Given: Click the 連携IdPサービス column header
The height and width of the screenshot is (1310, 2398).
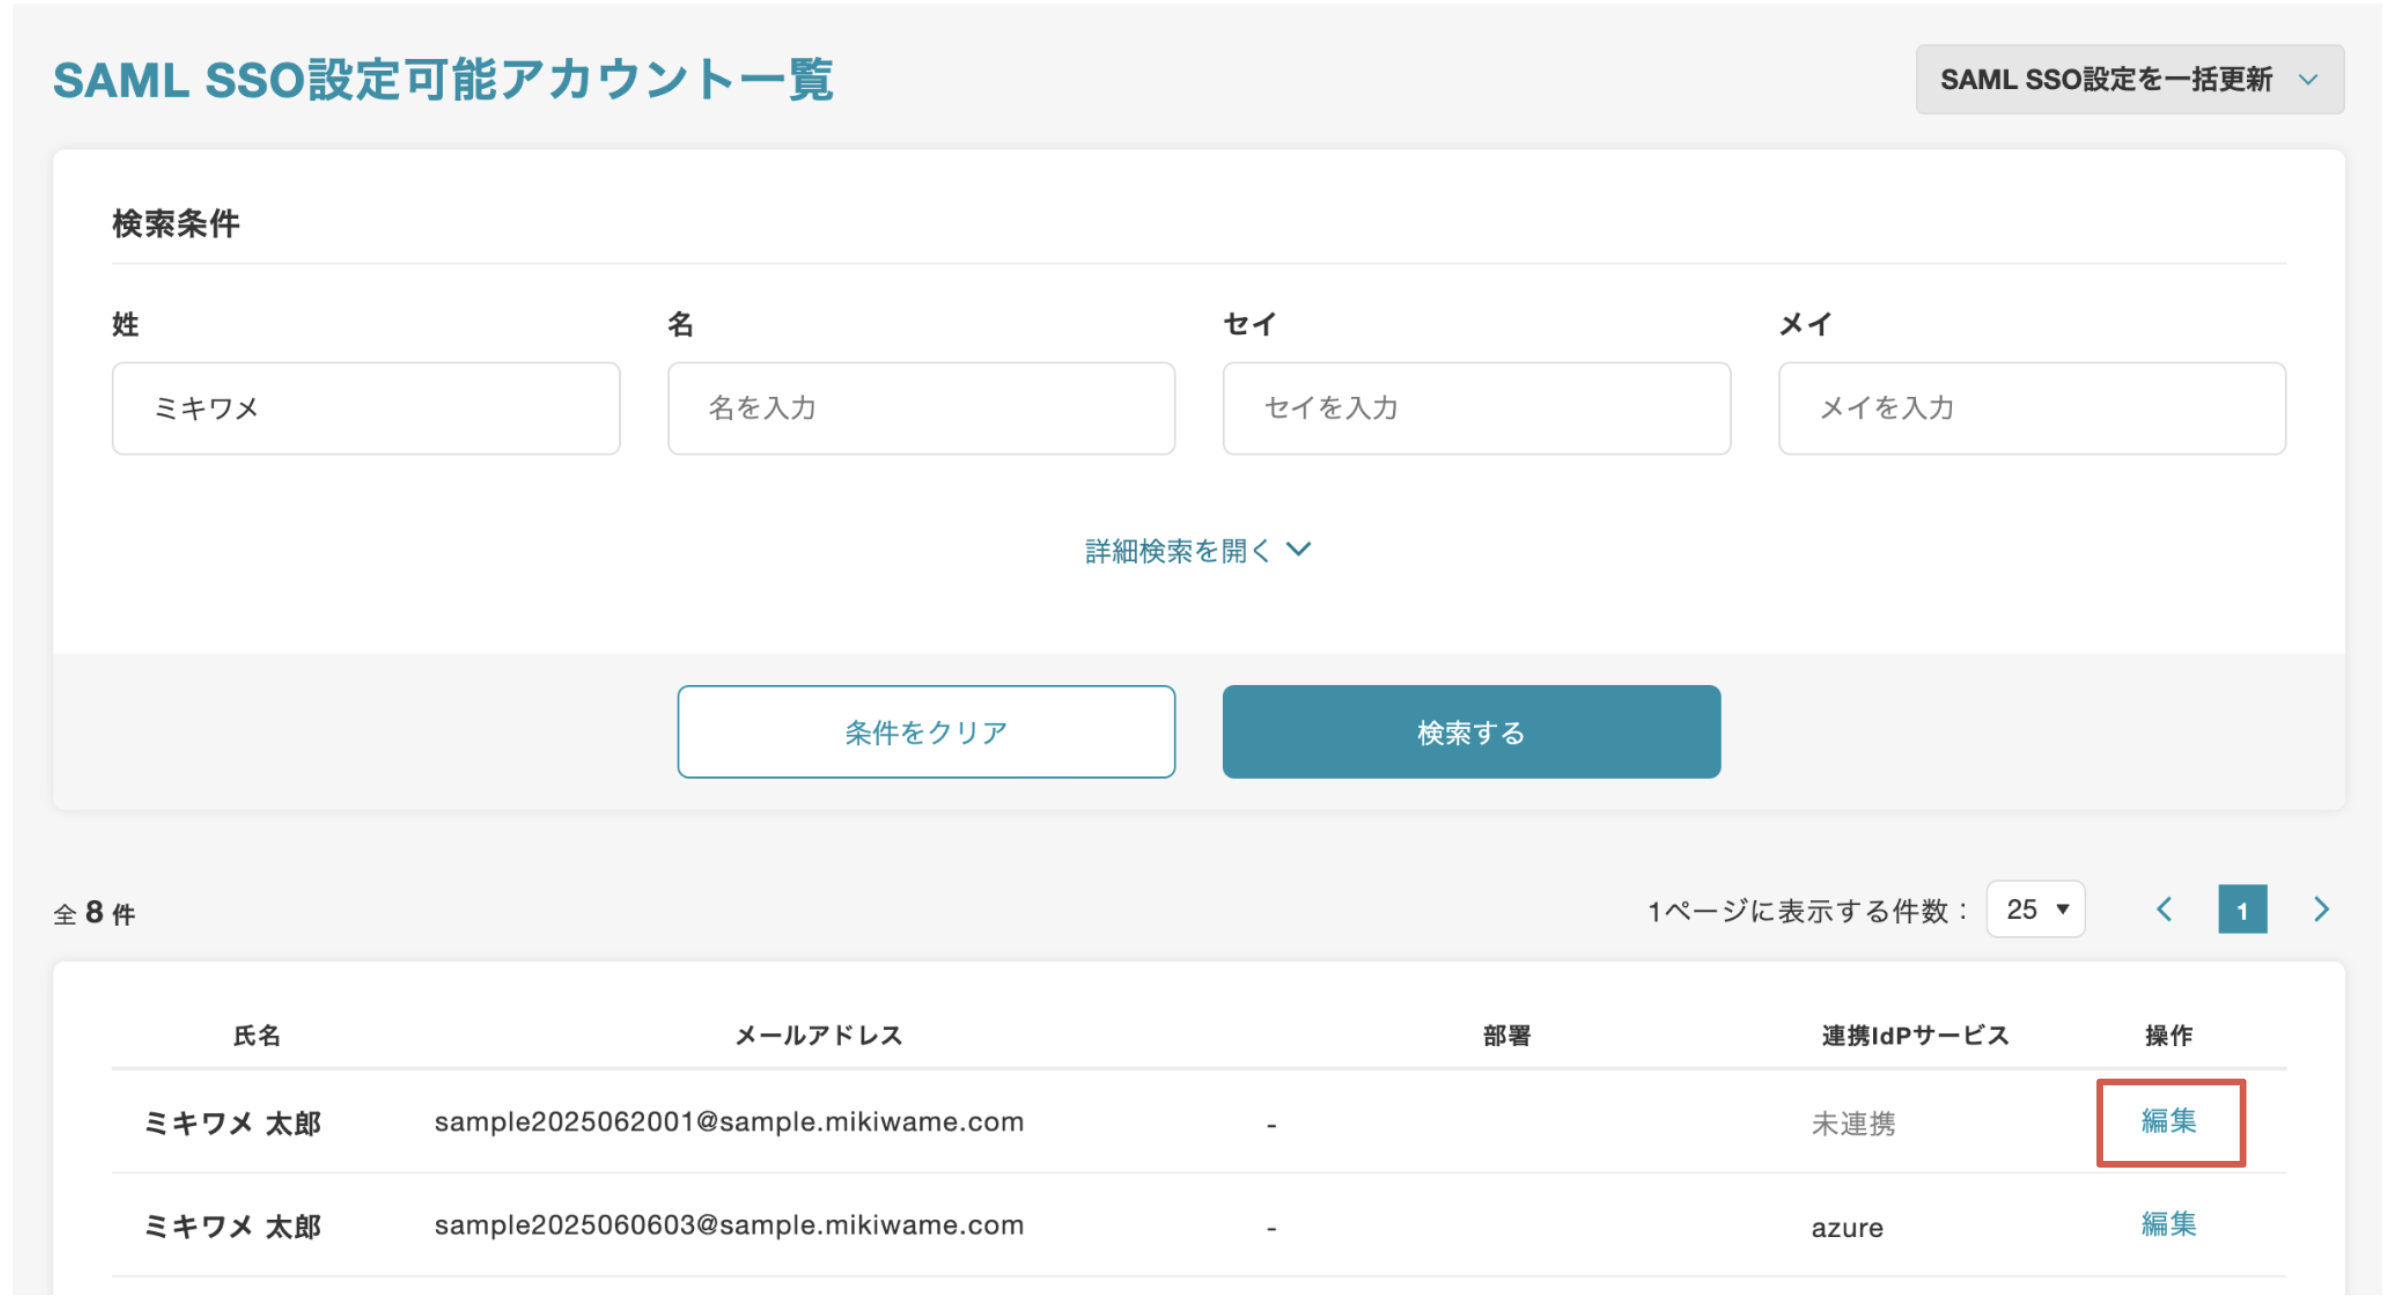Looking at the screenshot, I should (x=1914, y=1035).
